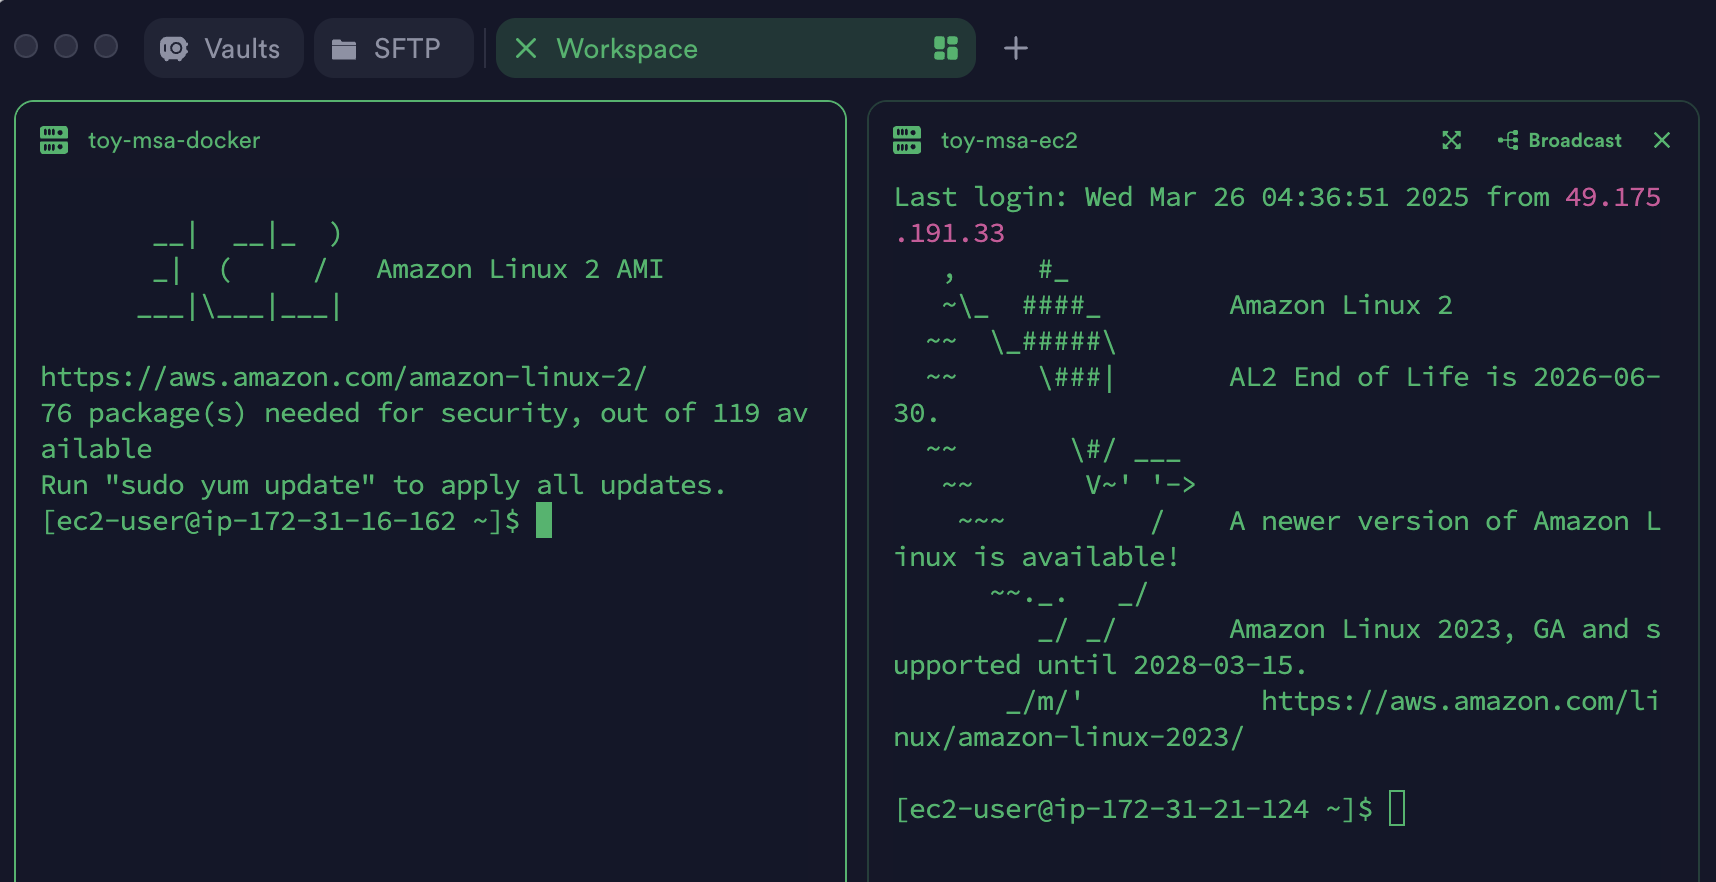The width and height of the screenshot is (1716, 882).
Task: Click the "sudo yum update" text
Action: pyautogui.click(x=240, y=485)
